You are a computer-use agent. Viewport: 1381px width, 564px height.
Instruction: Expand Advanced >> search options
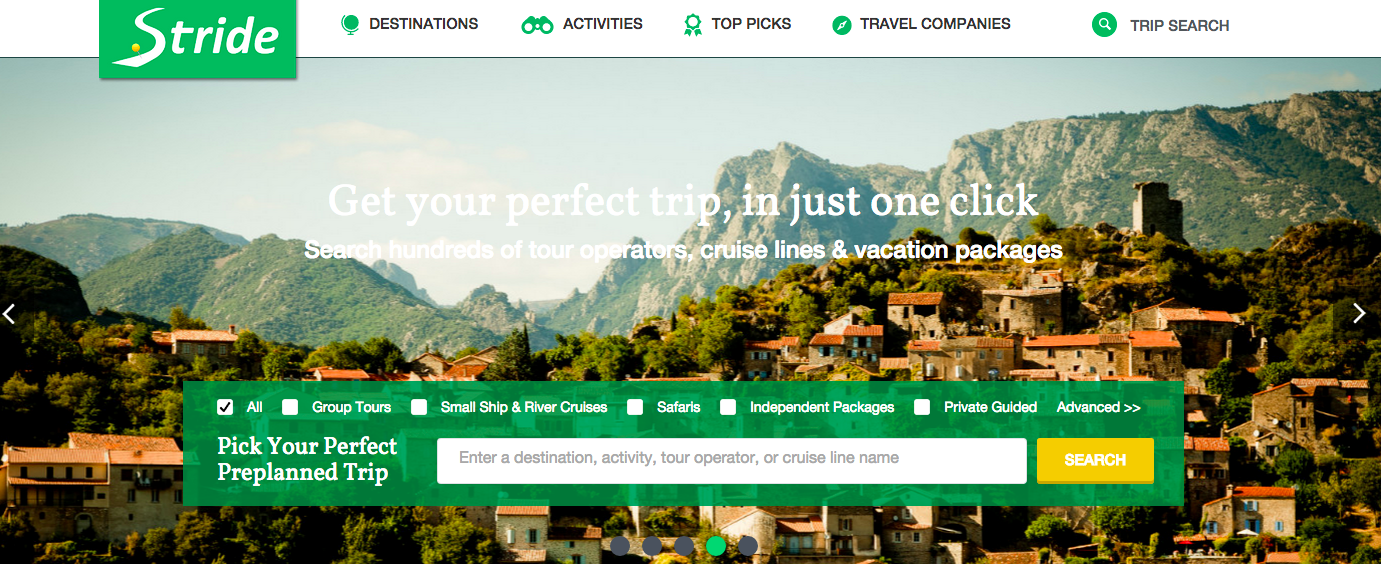(1098, 407)
